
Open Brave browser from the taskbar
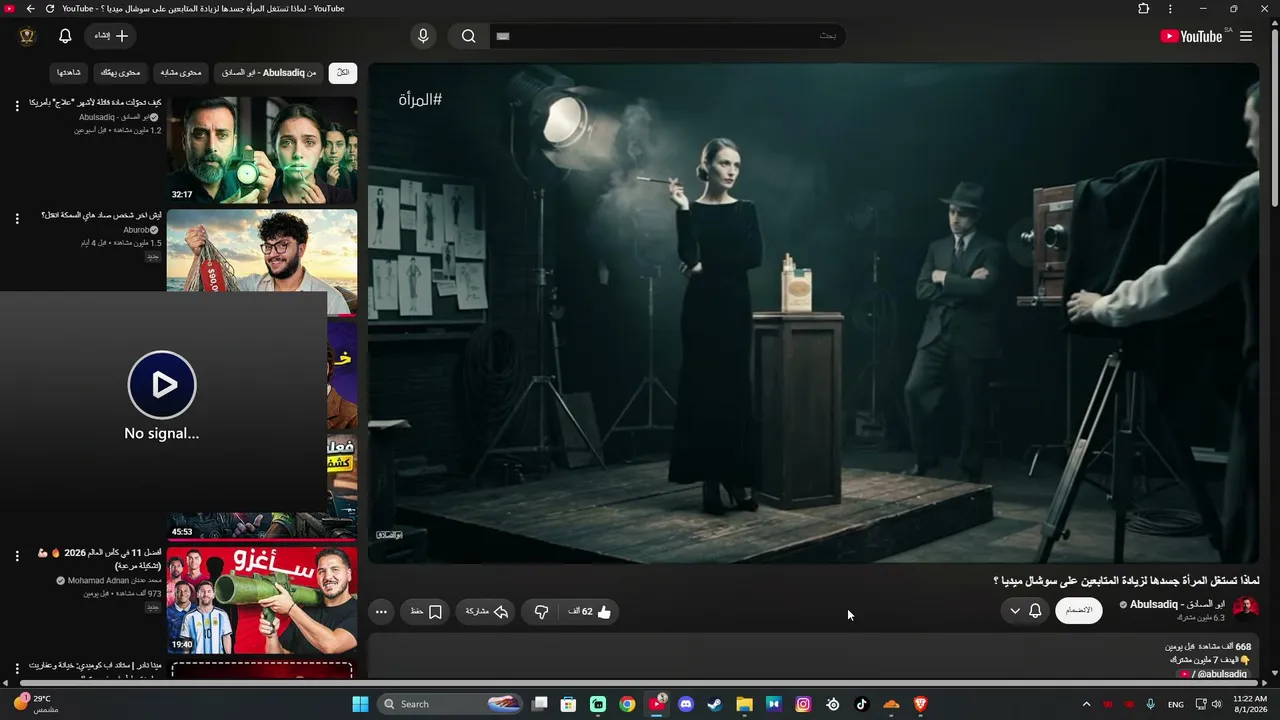pos(921,704)
